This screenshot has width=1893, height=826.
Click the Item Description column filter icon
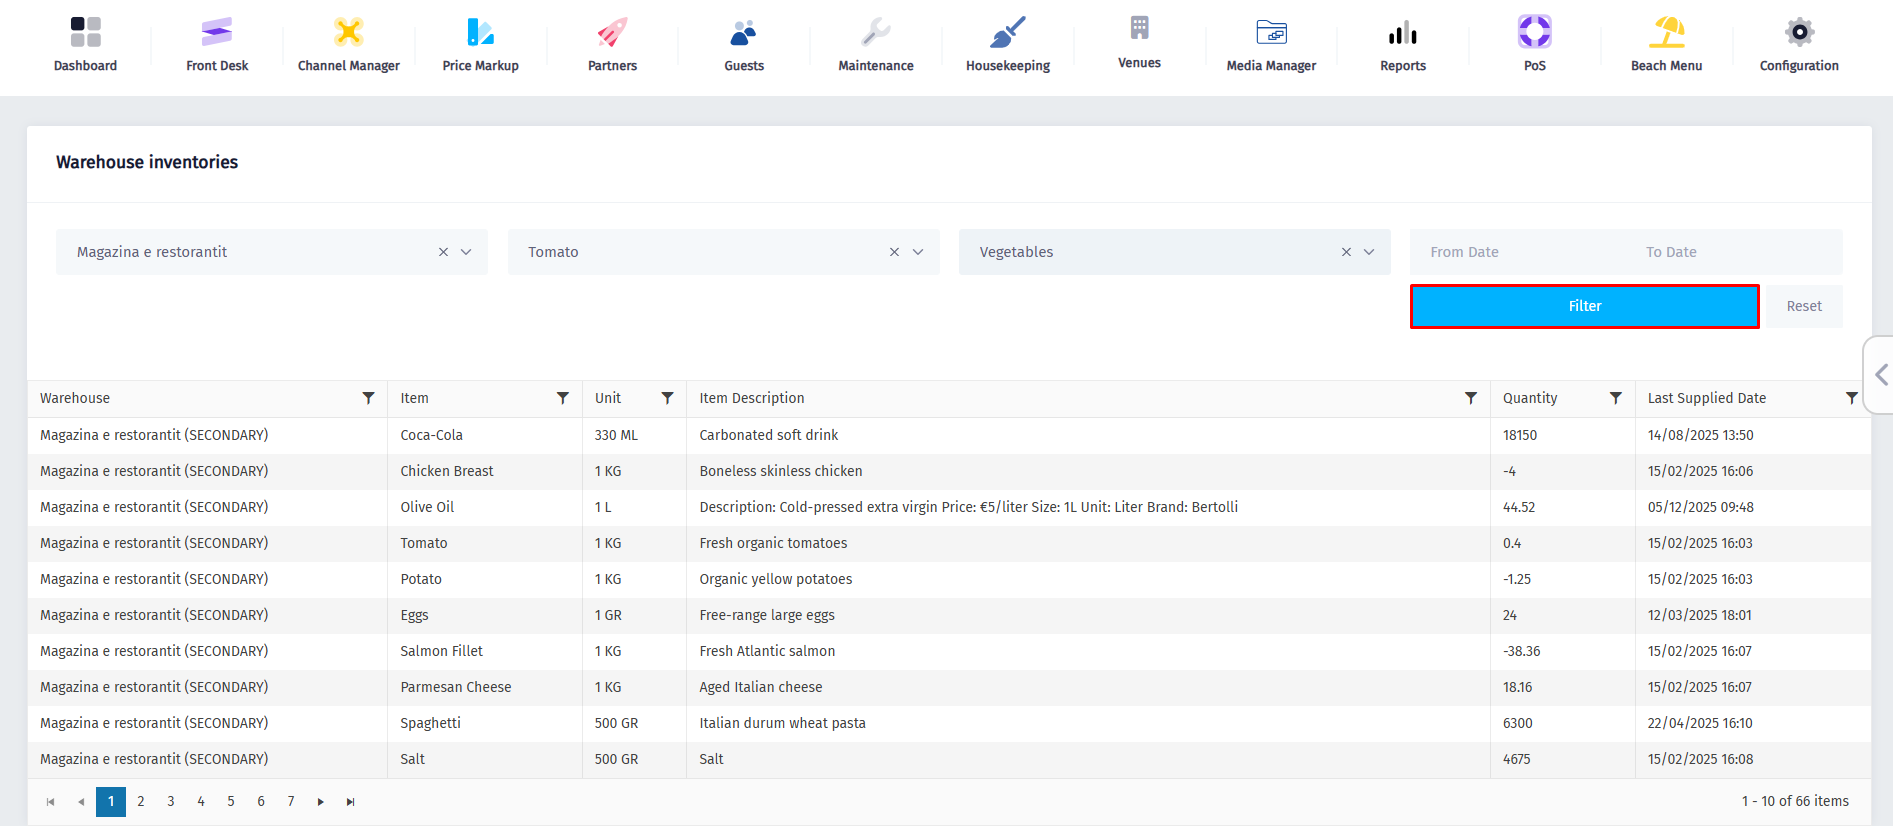click(1470, 398)
